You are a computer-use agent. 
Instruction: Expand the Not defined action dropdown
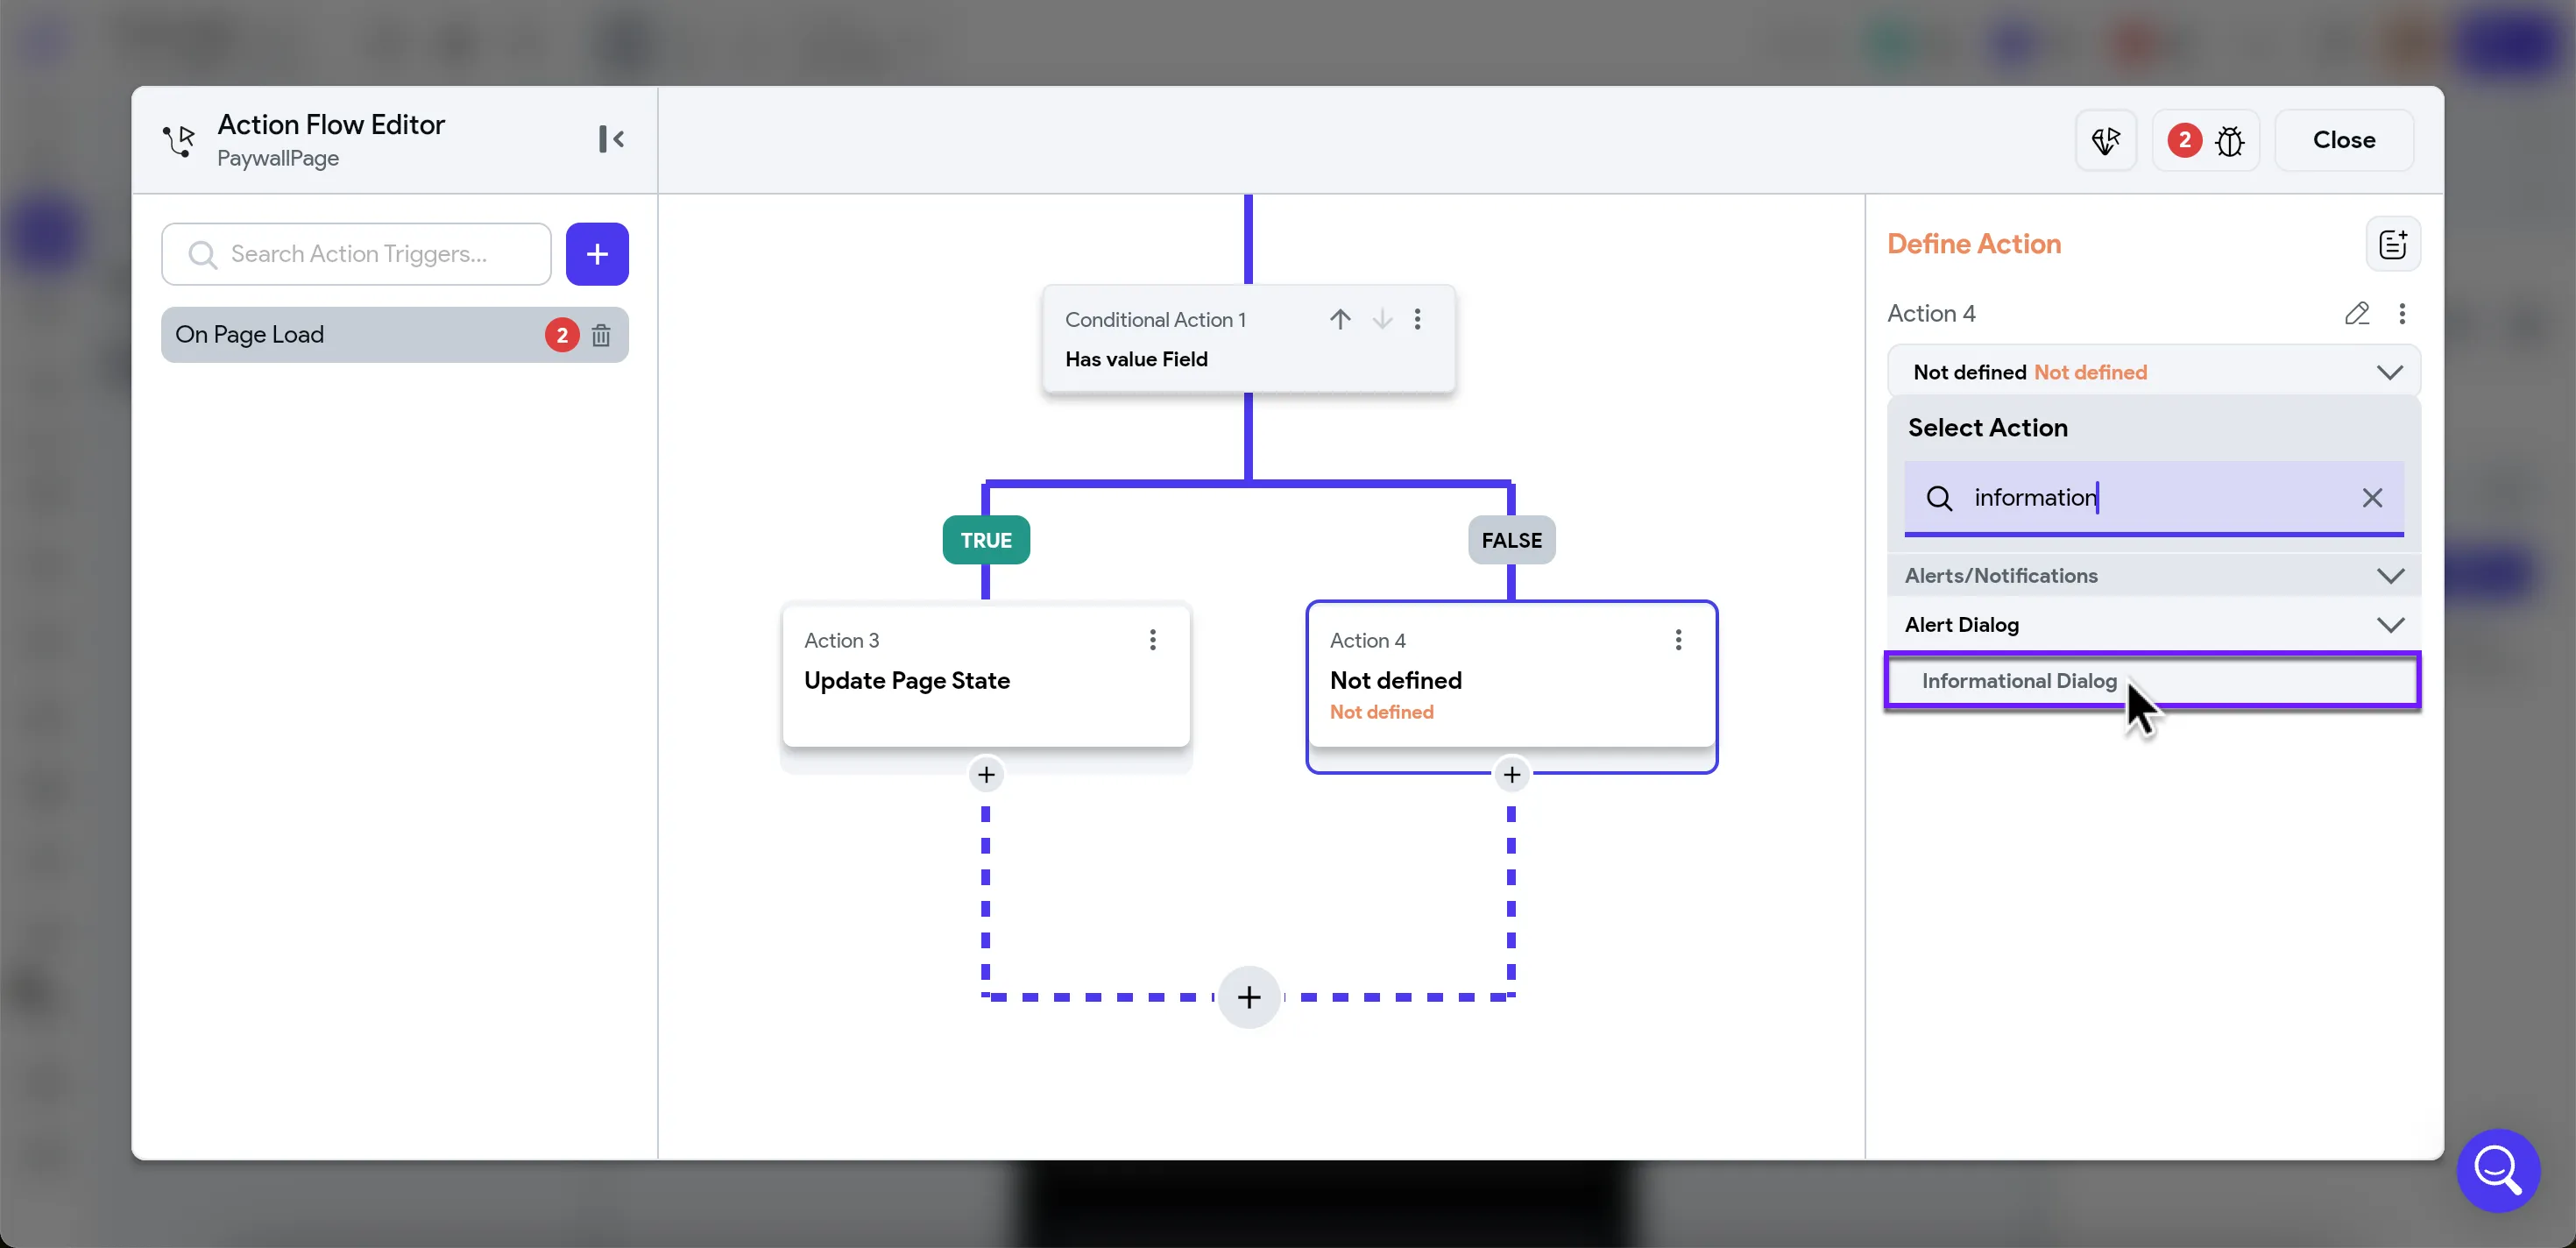(2389, 372)
